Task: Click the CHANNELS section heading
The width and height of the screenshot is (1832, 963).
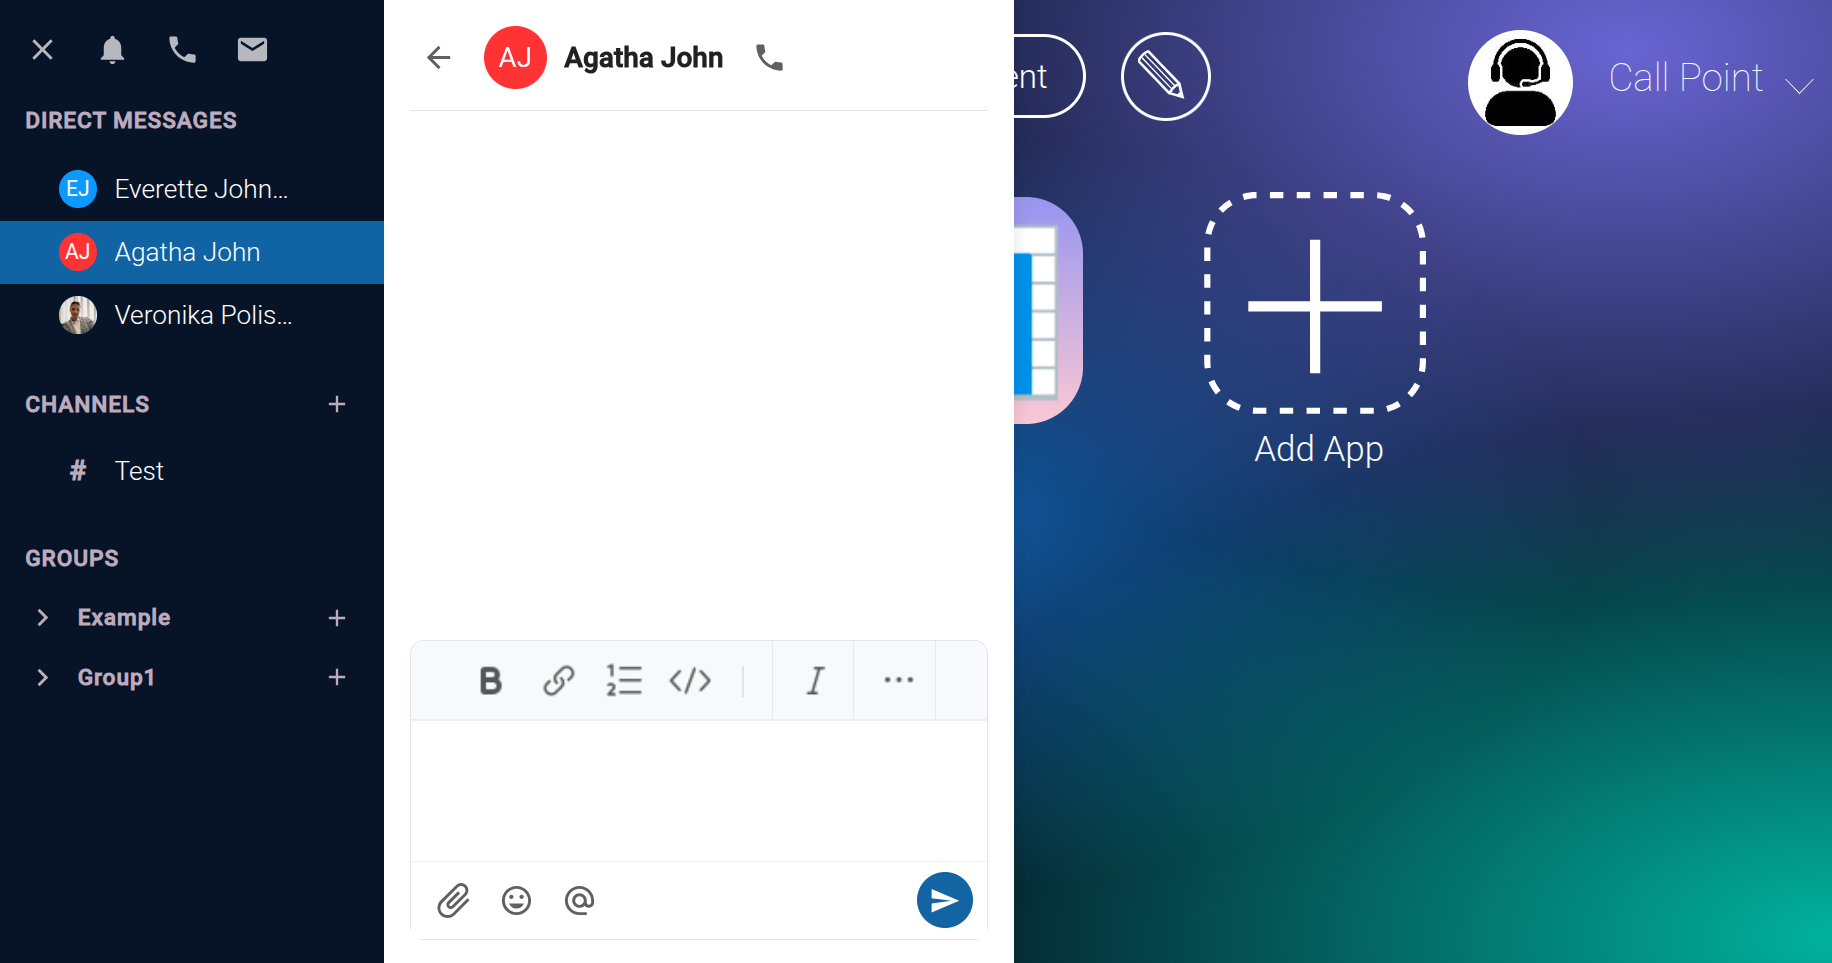Action: click(87, 405)
